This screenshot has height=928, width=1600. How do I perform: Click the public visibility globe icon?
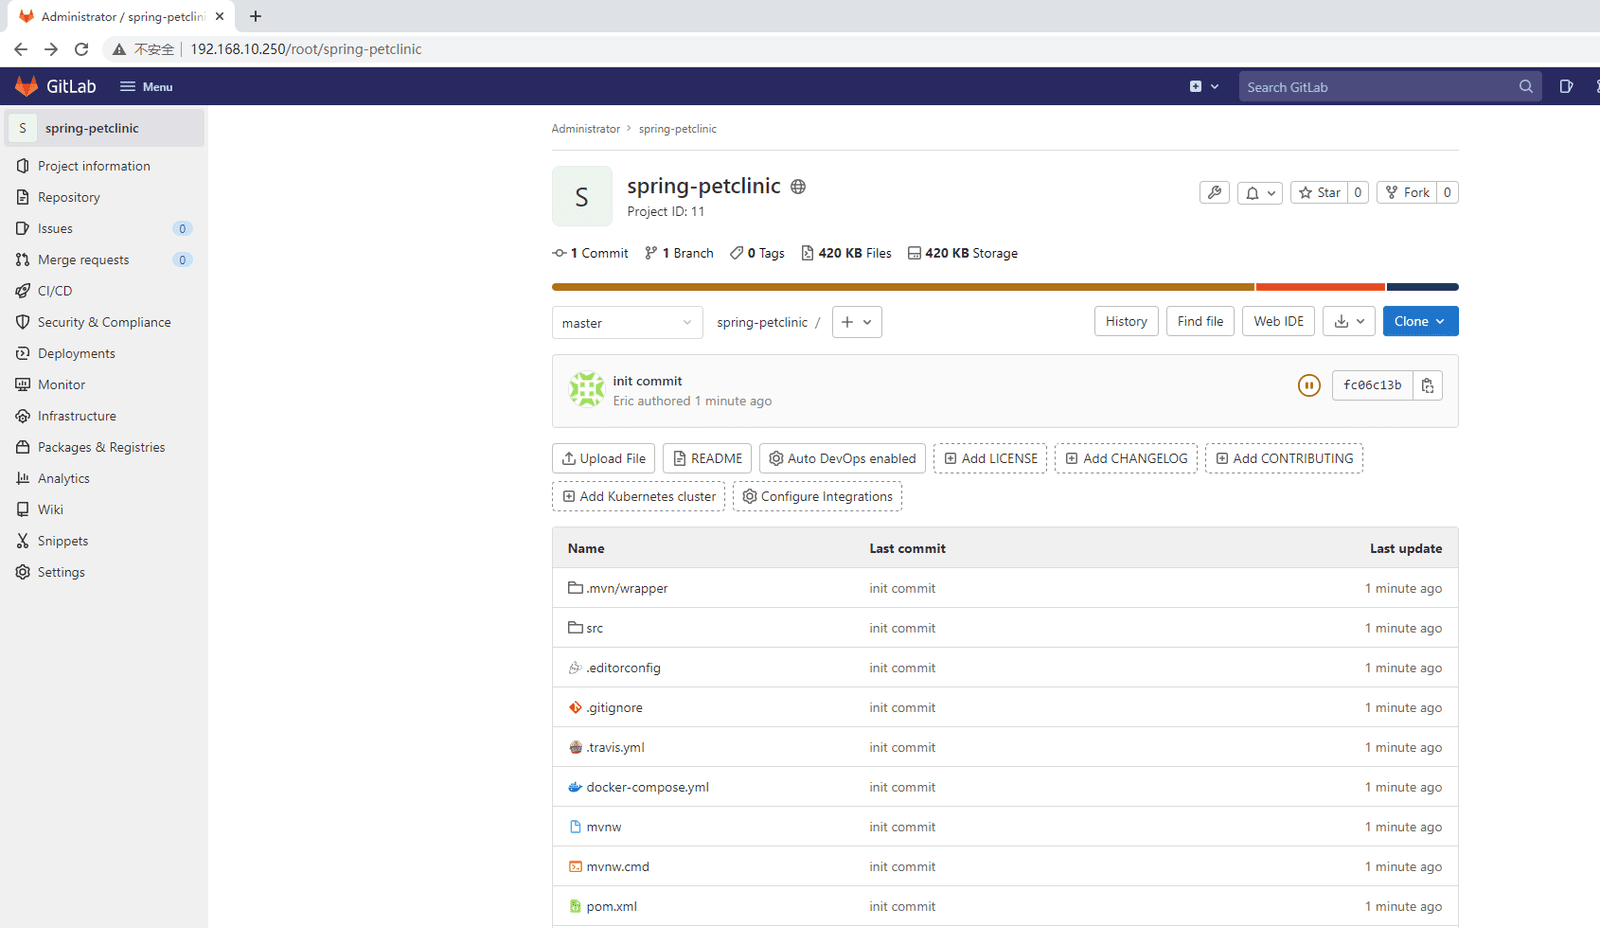click(798, 186)
